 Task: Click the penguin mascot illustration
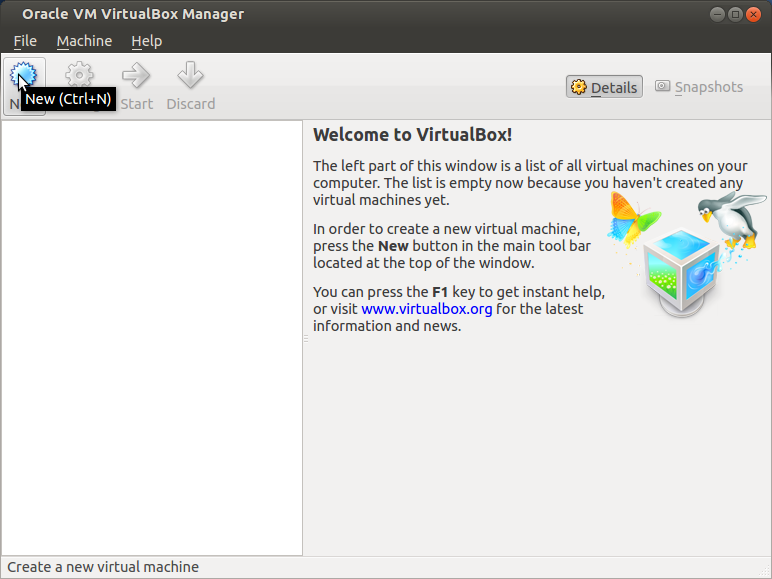tap(727, 220)
